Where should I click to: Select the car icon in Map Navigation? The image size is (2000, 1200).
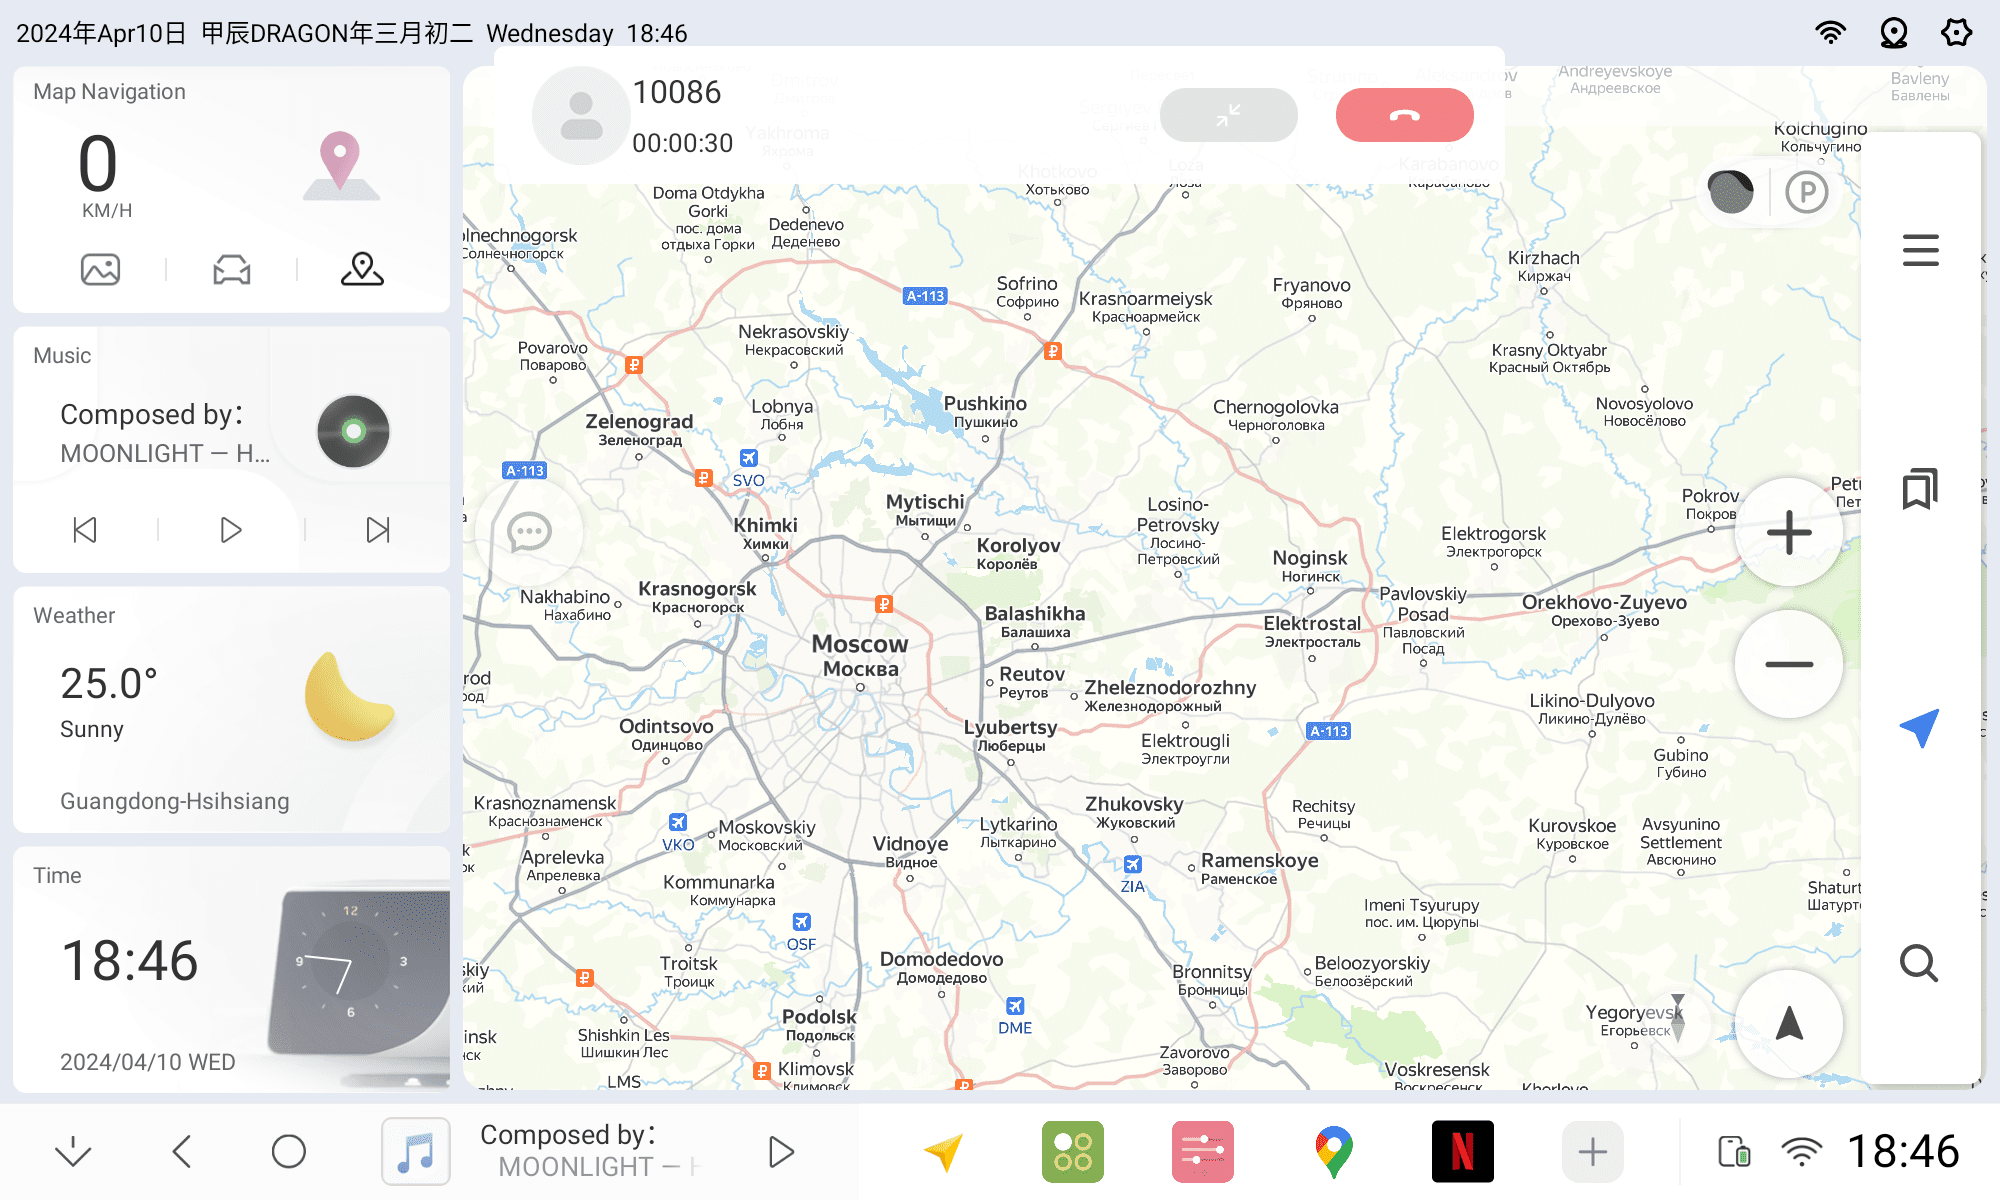pyautogui.click(x=232, y=269)
